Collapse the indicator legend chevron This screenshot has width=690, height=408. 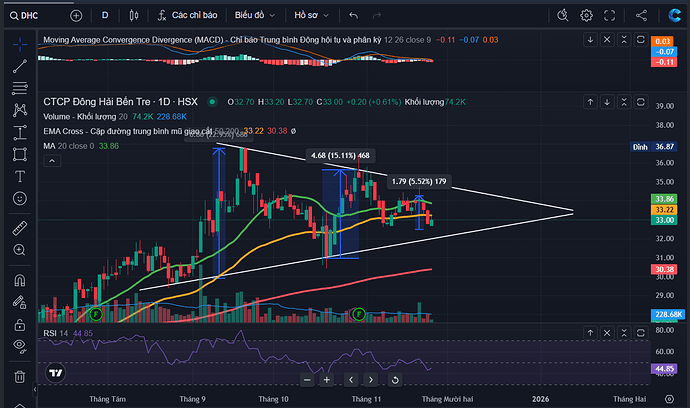click(x=52, y=161)
